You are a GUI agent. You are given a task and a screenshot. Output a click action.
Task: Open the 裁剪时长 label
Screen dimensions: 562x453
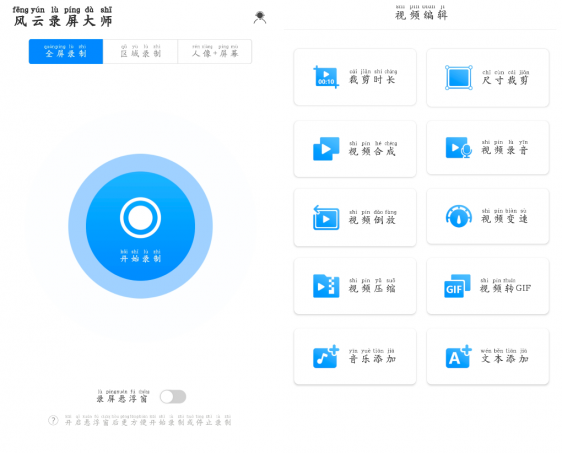(373, 77)
